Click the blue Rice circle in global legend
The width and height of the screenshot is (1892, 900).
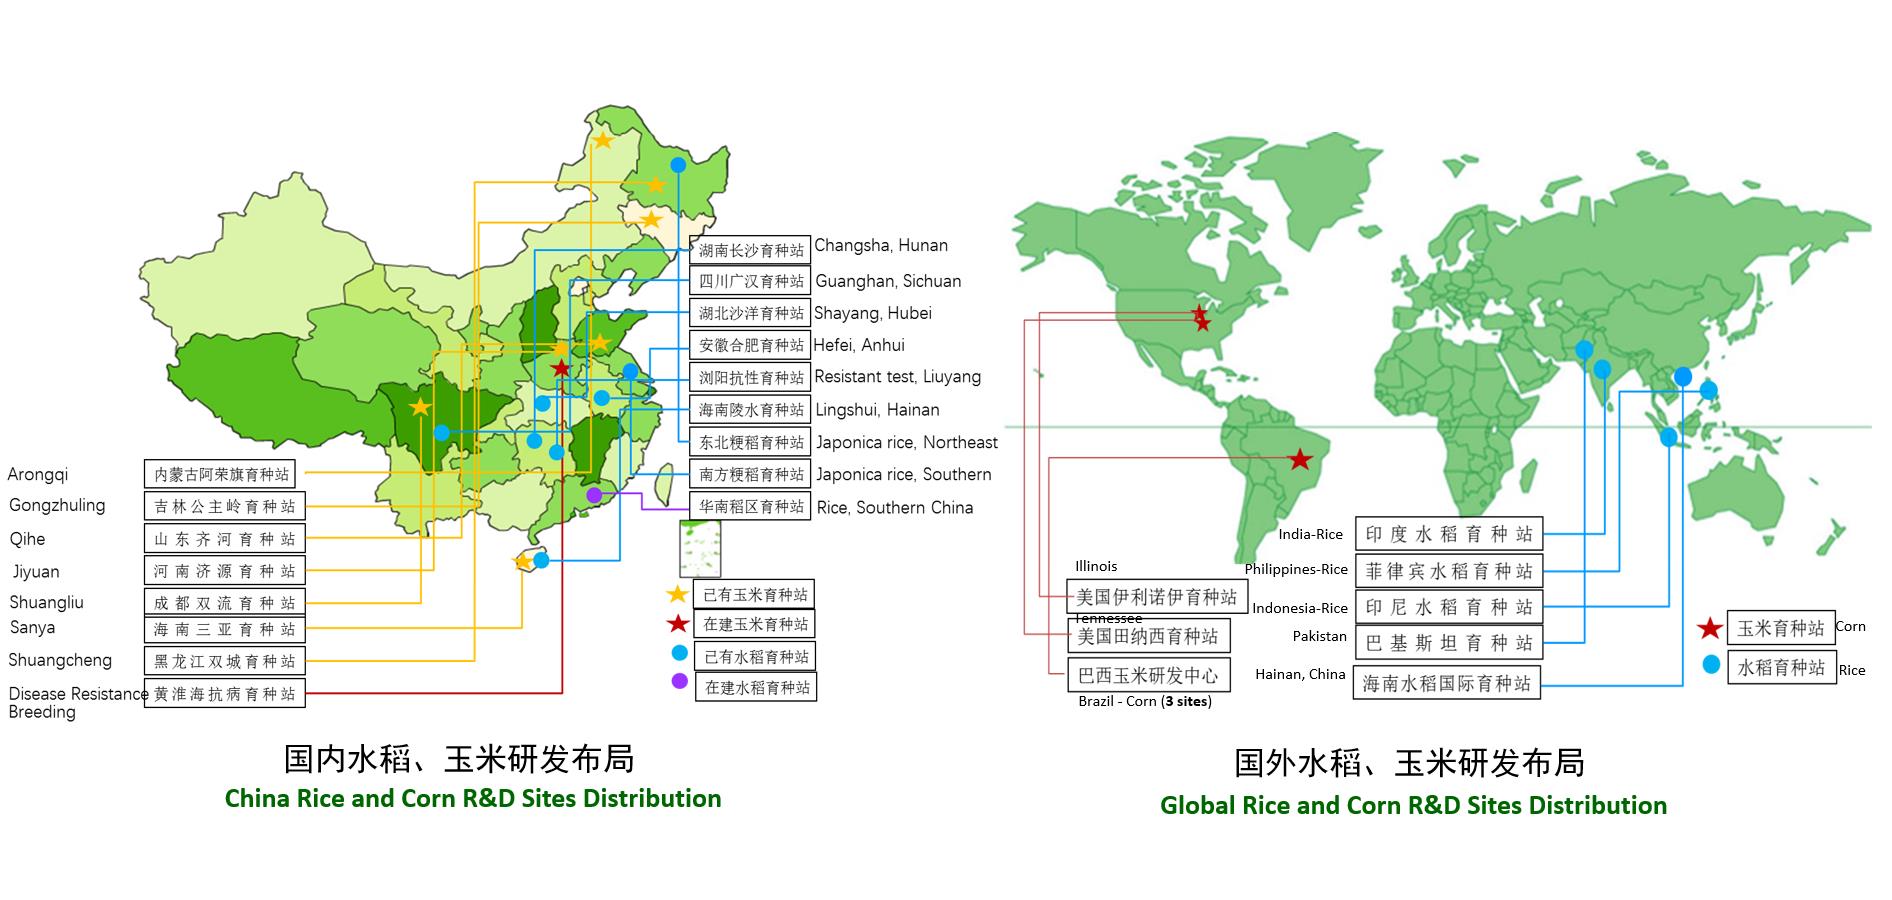(1710, 664)
